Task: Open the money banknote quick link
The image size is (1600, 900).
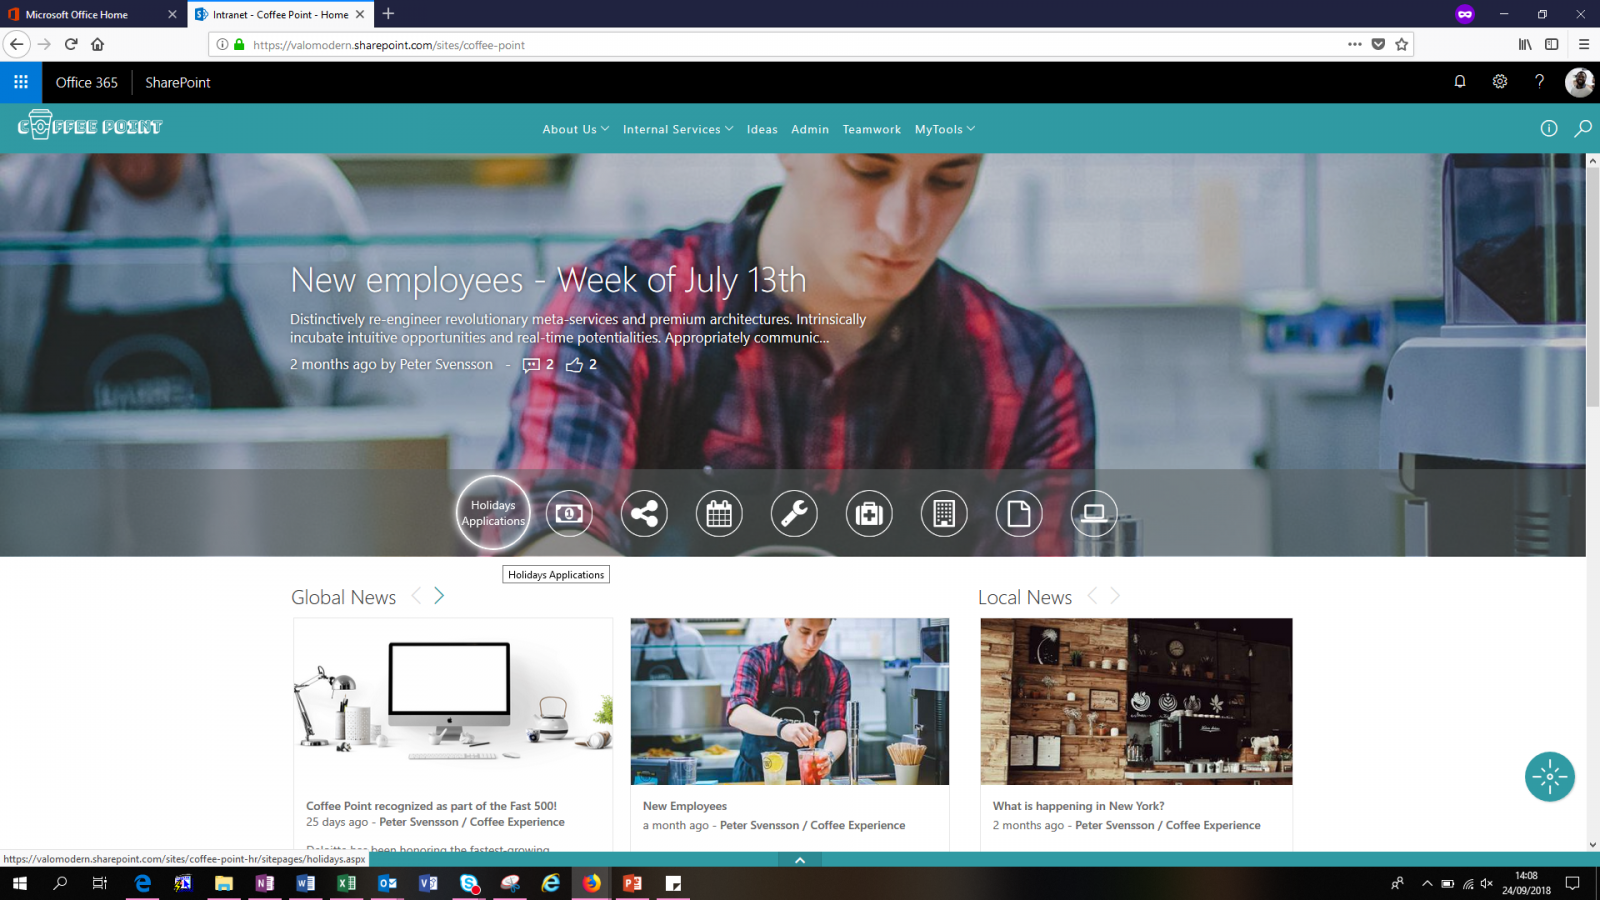Action: 569,514
